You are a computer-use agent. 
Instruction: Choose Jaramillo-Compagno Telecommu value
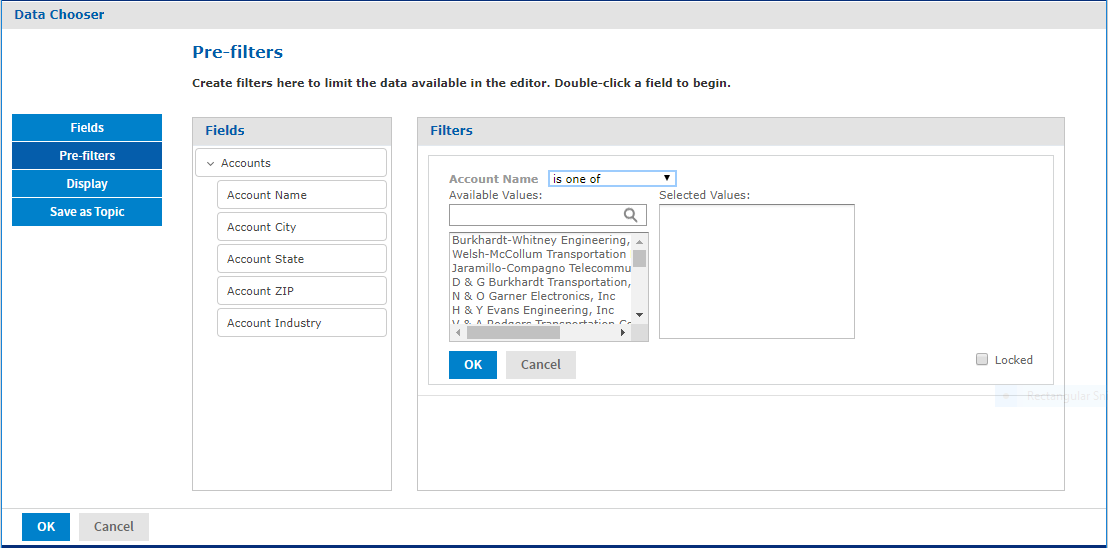(541, 268)
